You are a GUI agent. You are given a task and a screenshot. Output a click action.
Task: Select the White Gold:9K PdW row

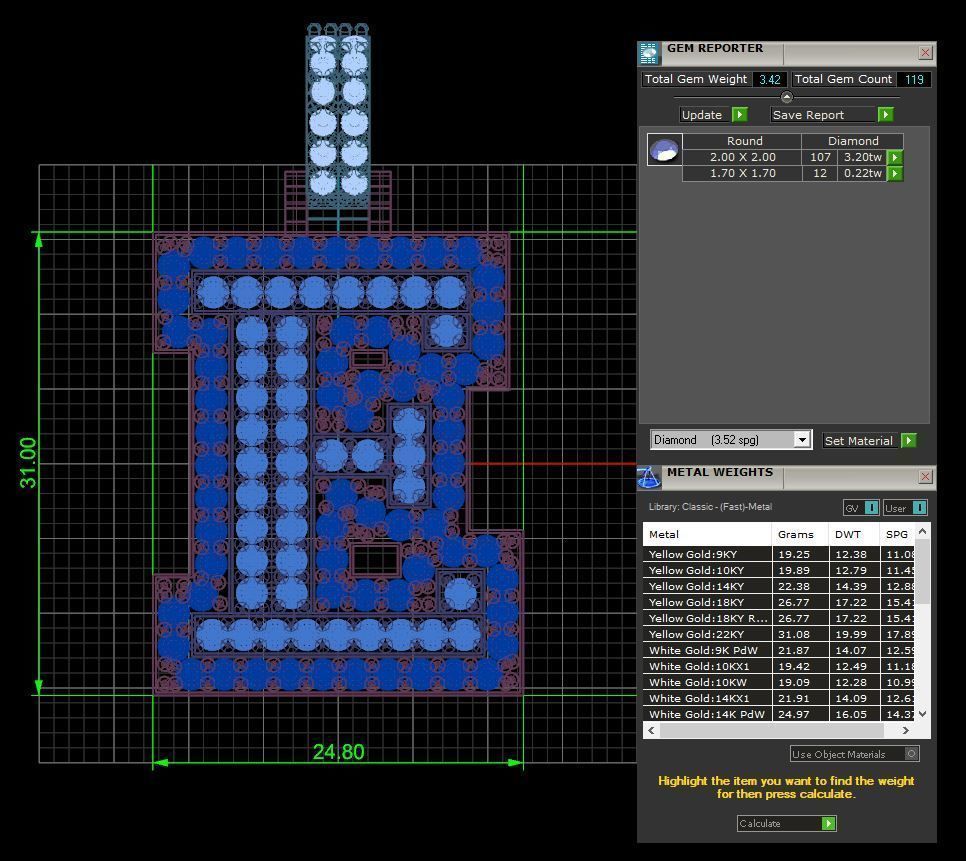779,650
